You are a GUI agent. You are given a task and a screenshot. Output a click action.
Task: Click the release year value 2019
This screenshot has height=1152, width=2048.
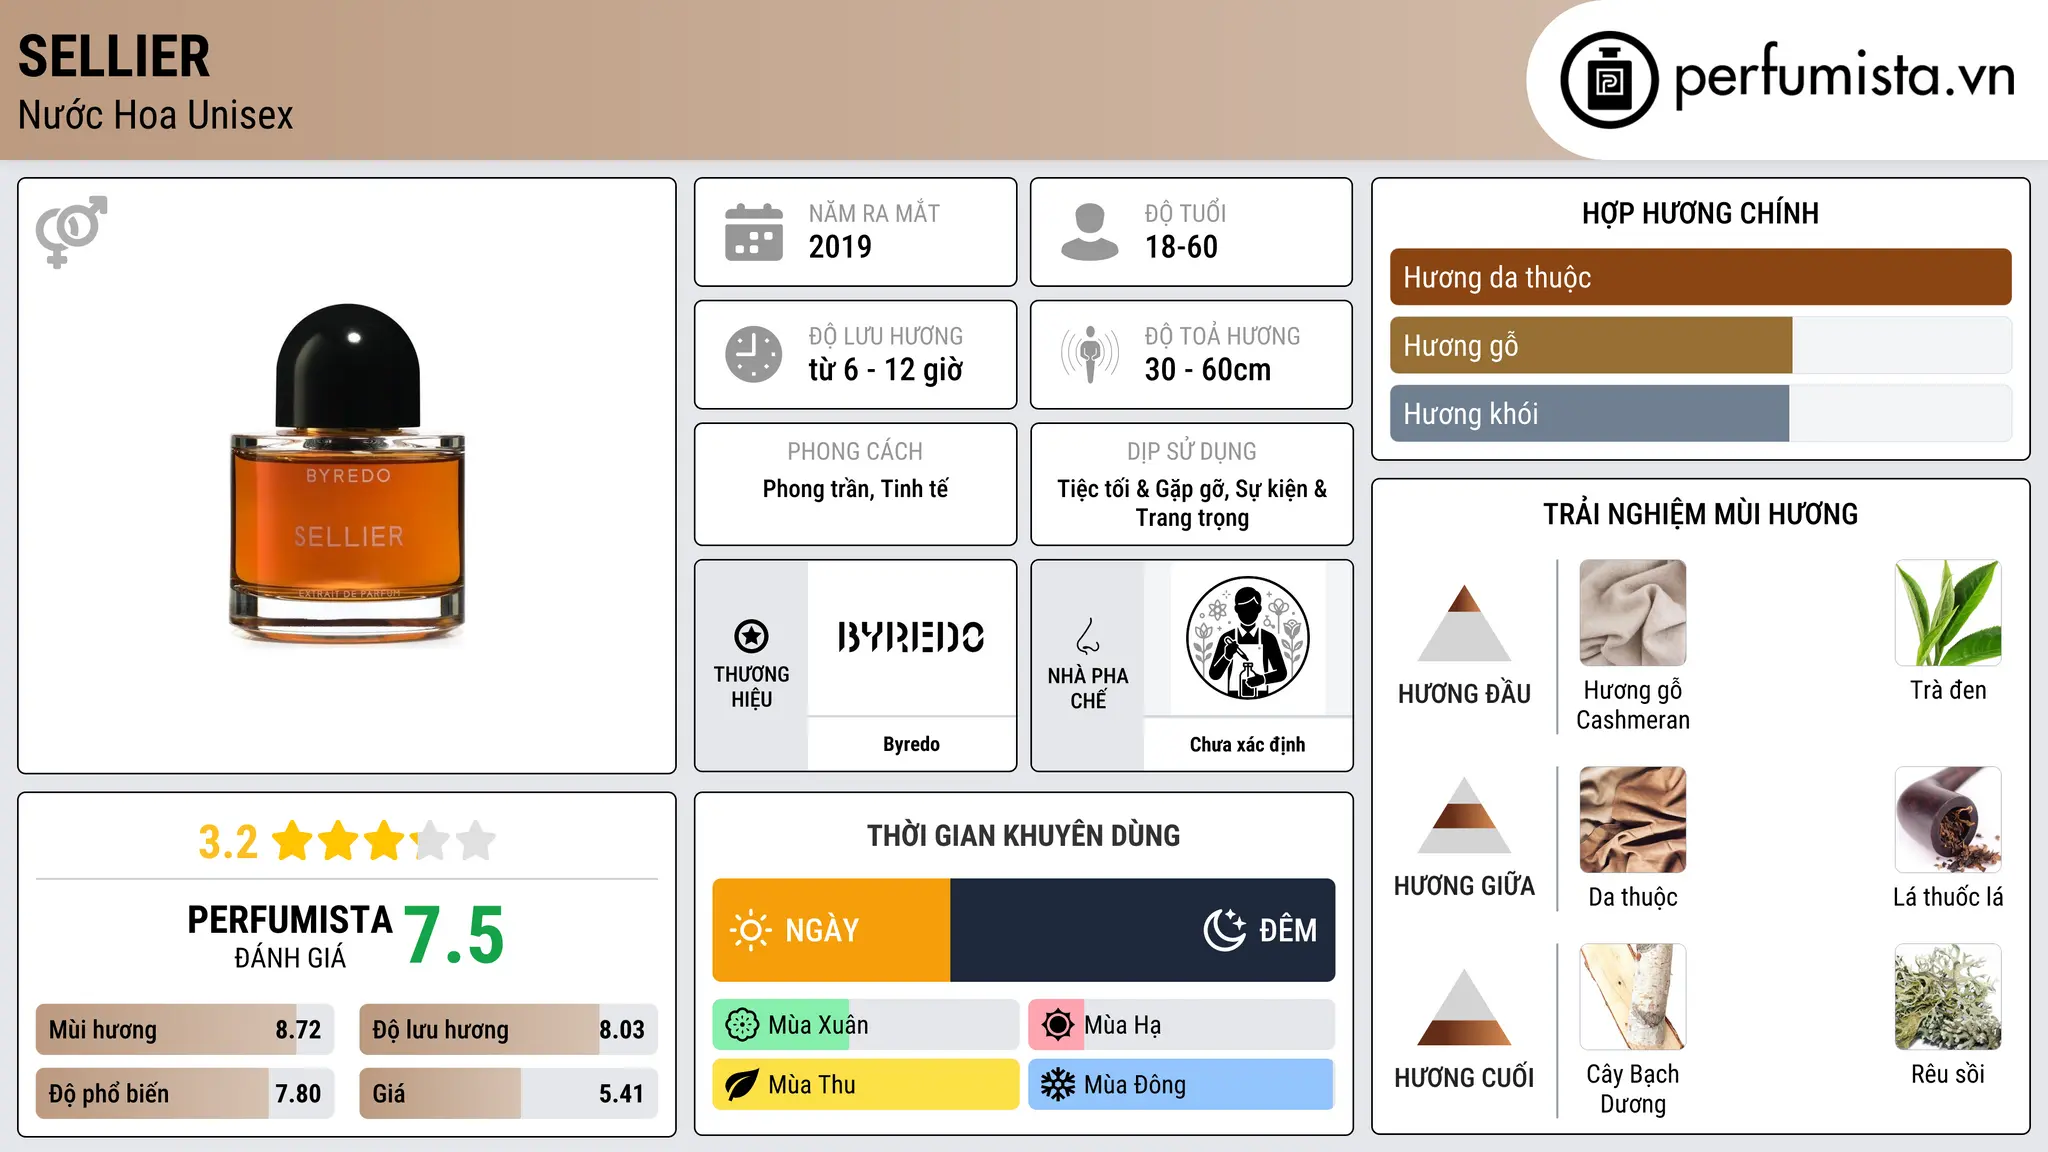(x=840, y=247)
